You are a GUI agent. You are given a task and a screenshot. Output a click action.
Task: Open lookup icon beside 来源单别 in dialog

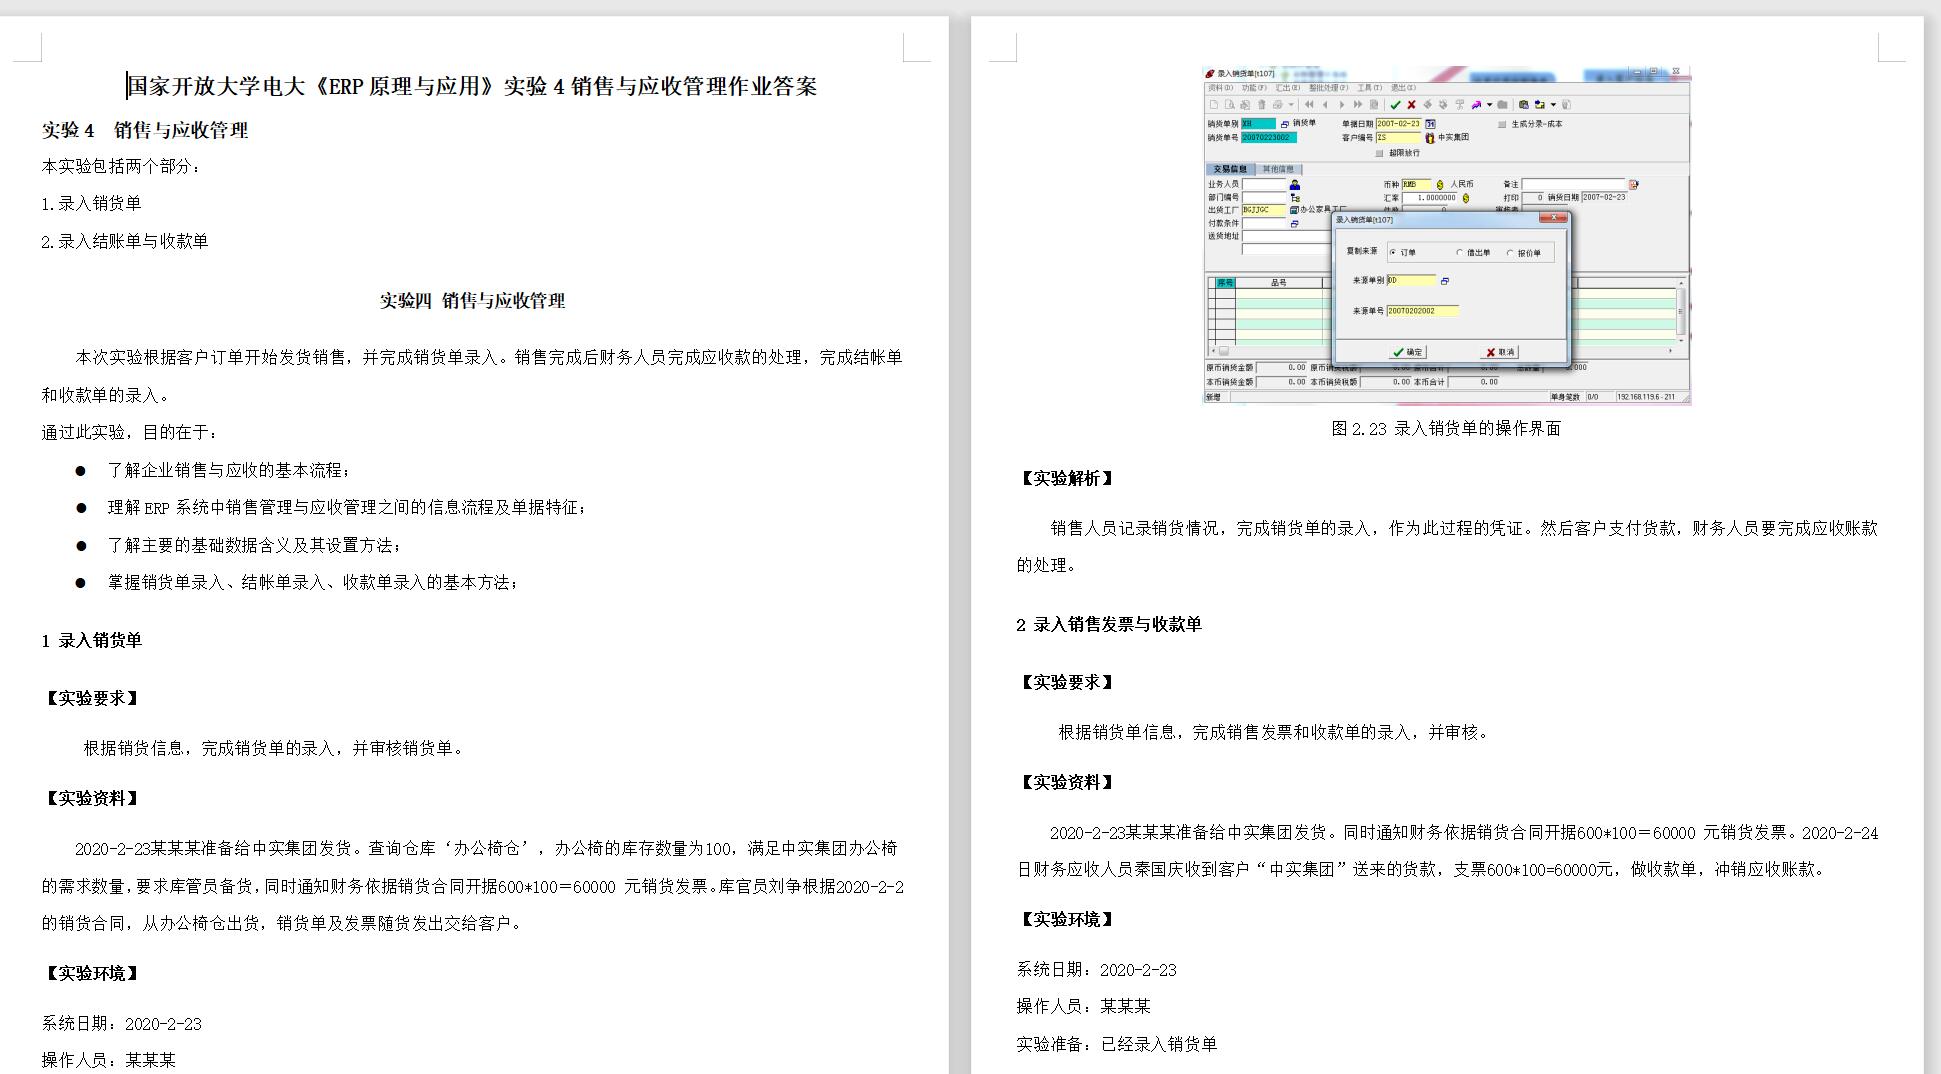pos(1445,281)
